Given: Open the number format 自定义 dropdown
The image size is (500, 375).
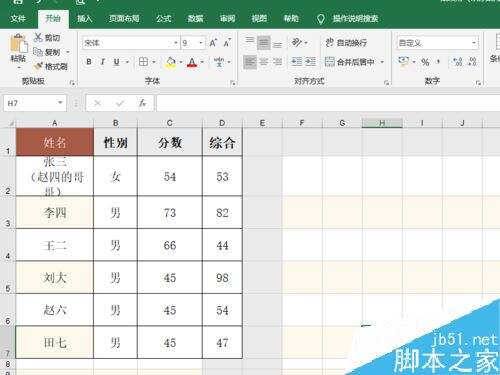Looking at the screenshot, I should point(474,43).
